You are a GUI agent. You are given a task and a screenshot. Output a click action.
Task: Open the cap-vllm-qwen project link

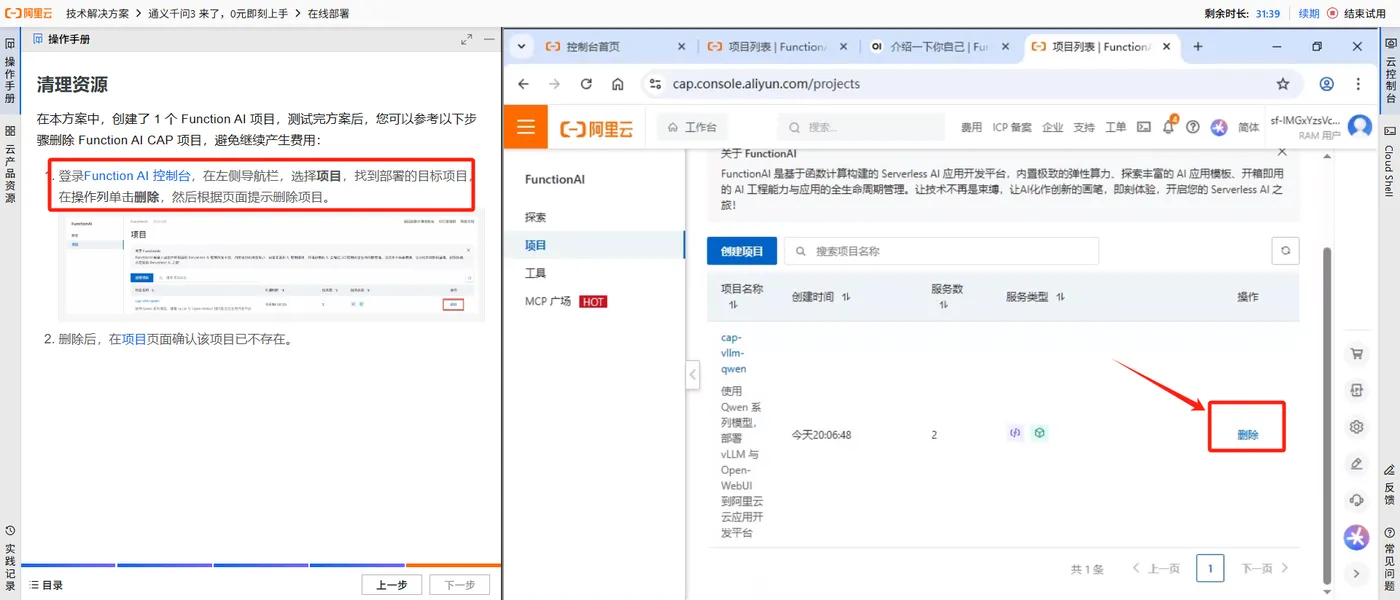tap(733, 353)
